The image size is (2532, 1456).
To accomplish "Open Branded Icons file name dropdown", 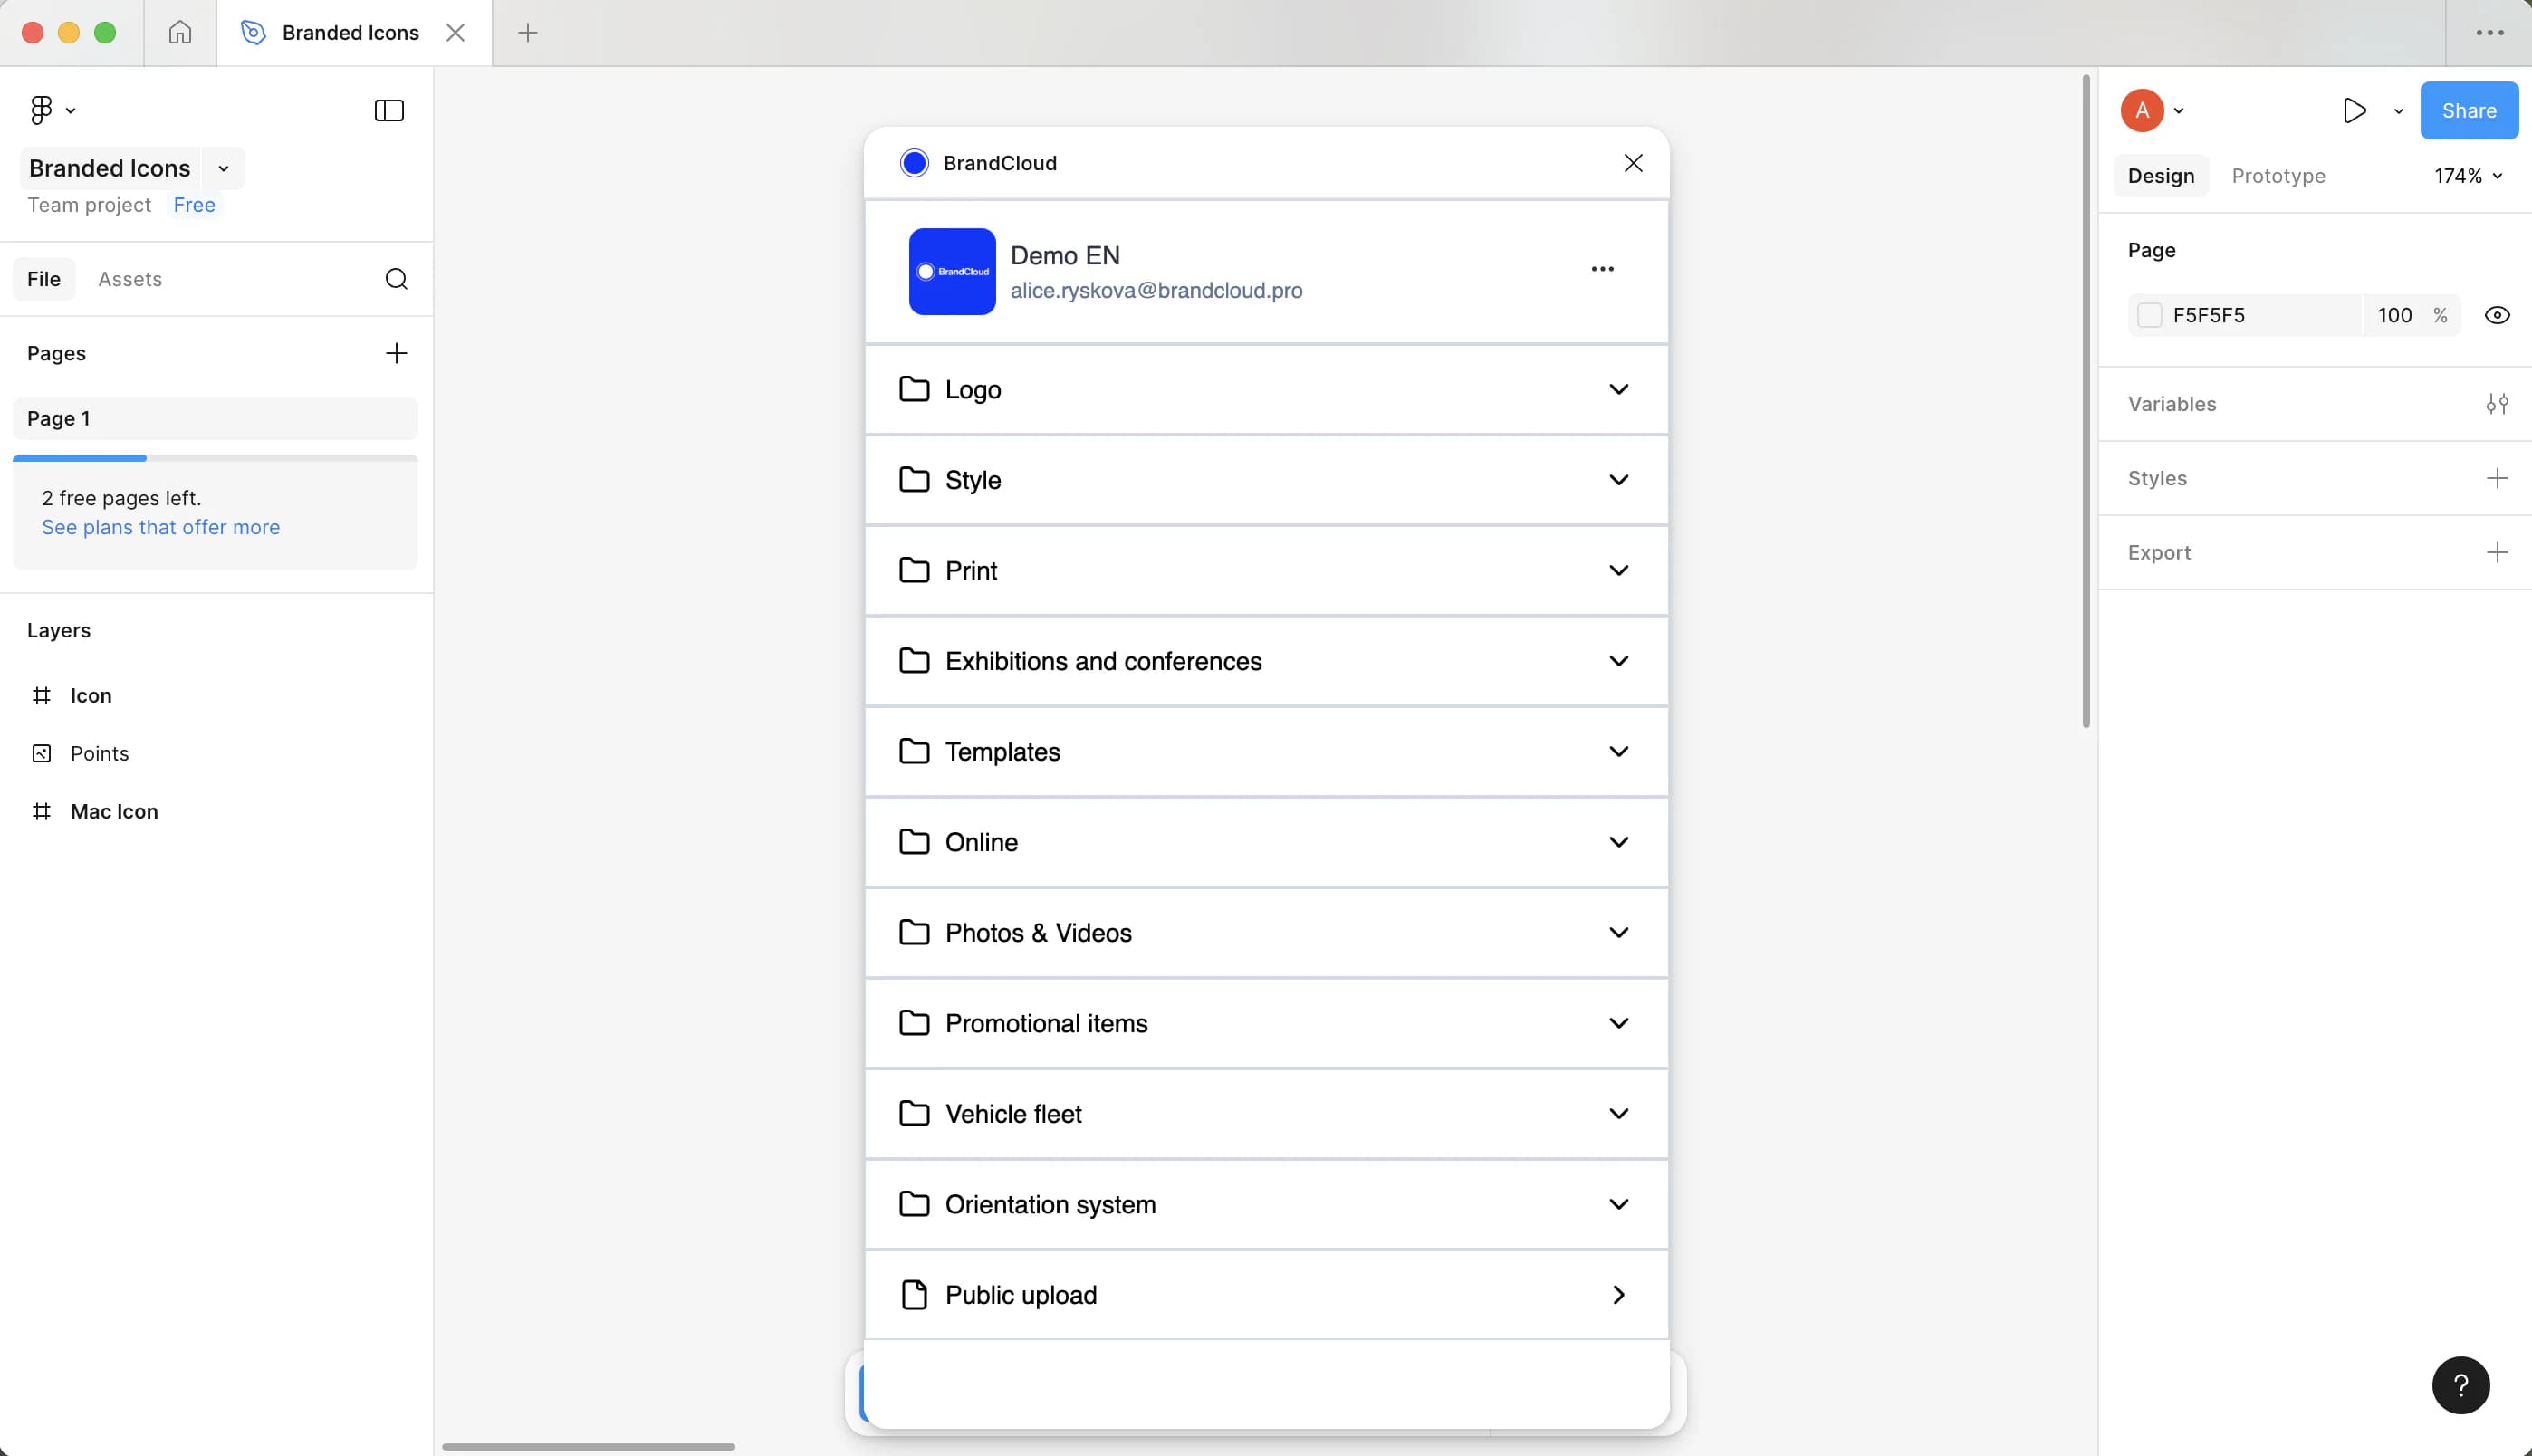I will (x=223, y=169).
